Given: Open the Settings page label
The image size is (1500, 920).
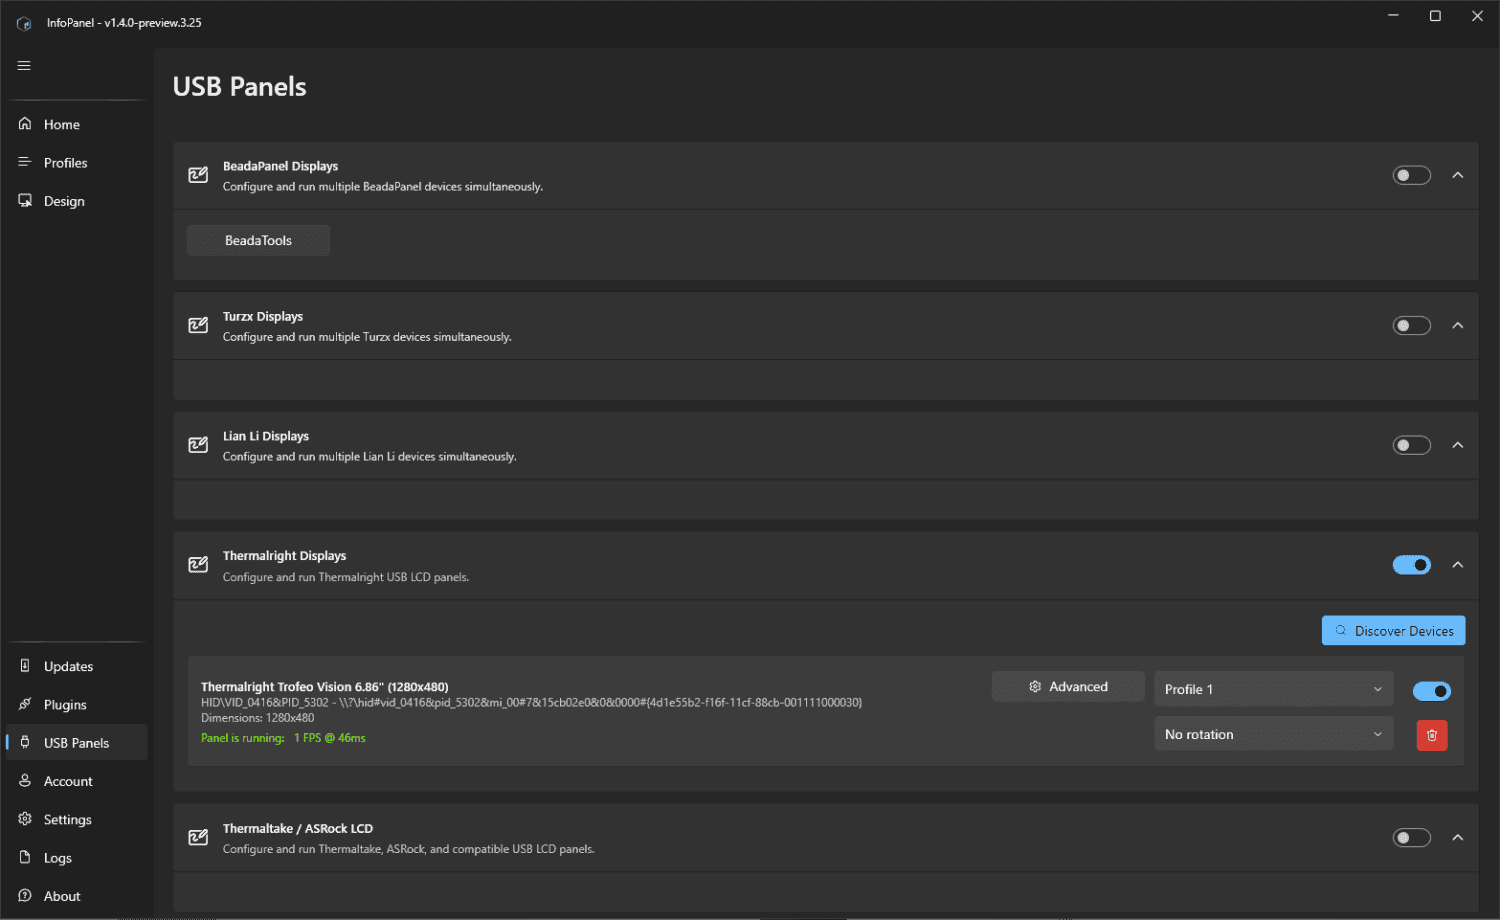Looking at the screenshot, I should point(68,819).
